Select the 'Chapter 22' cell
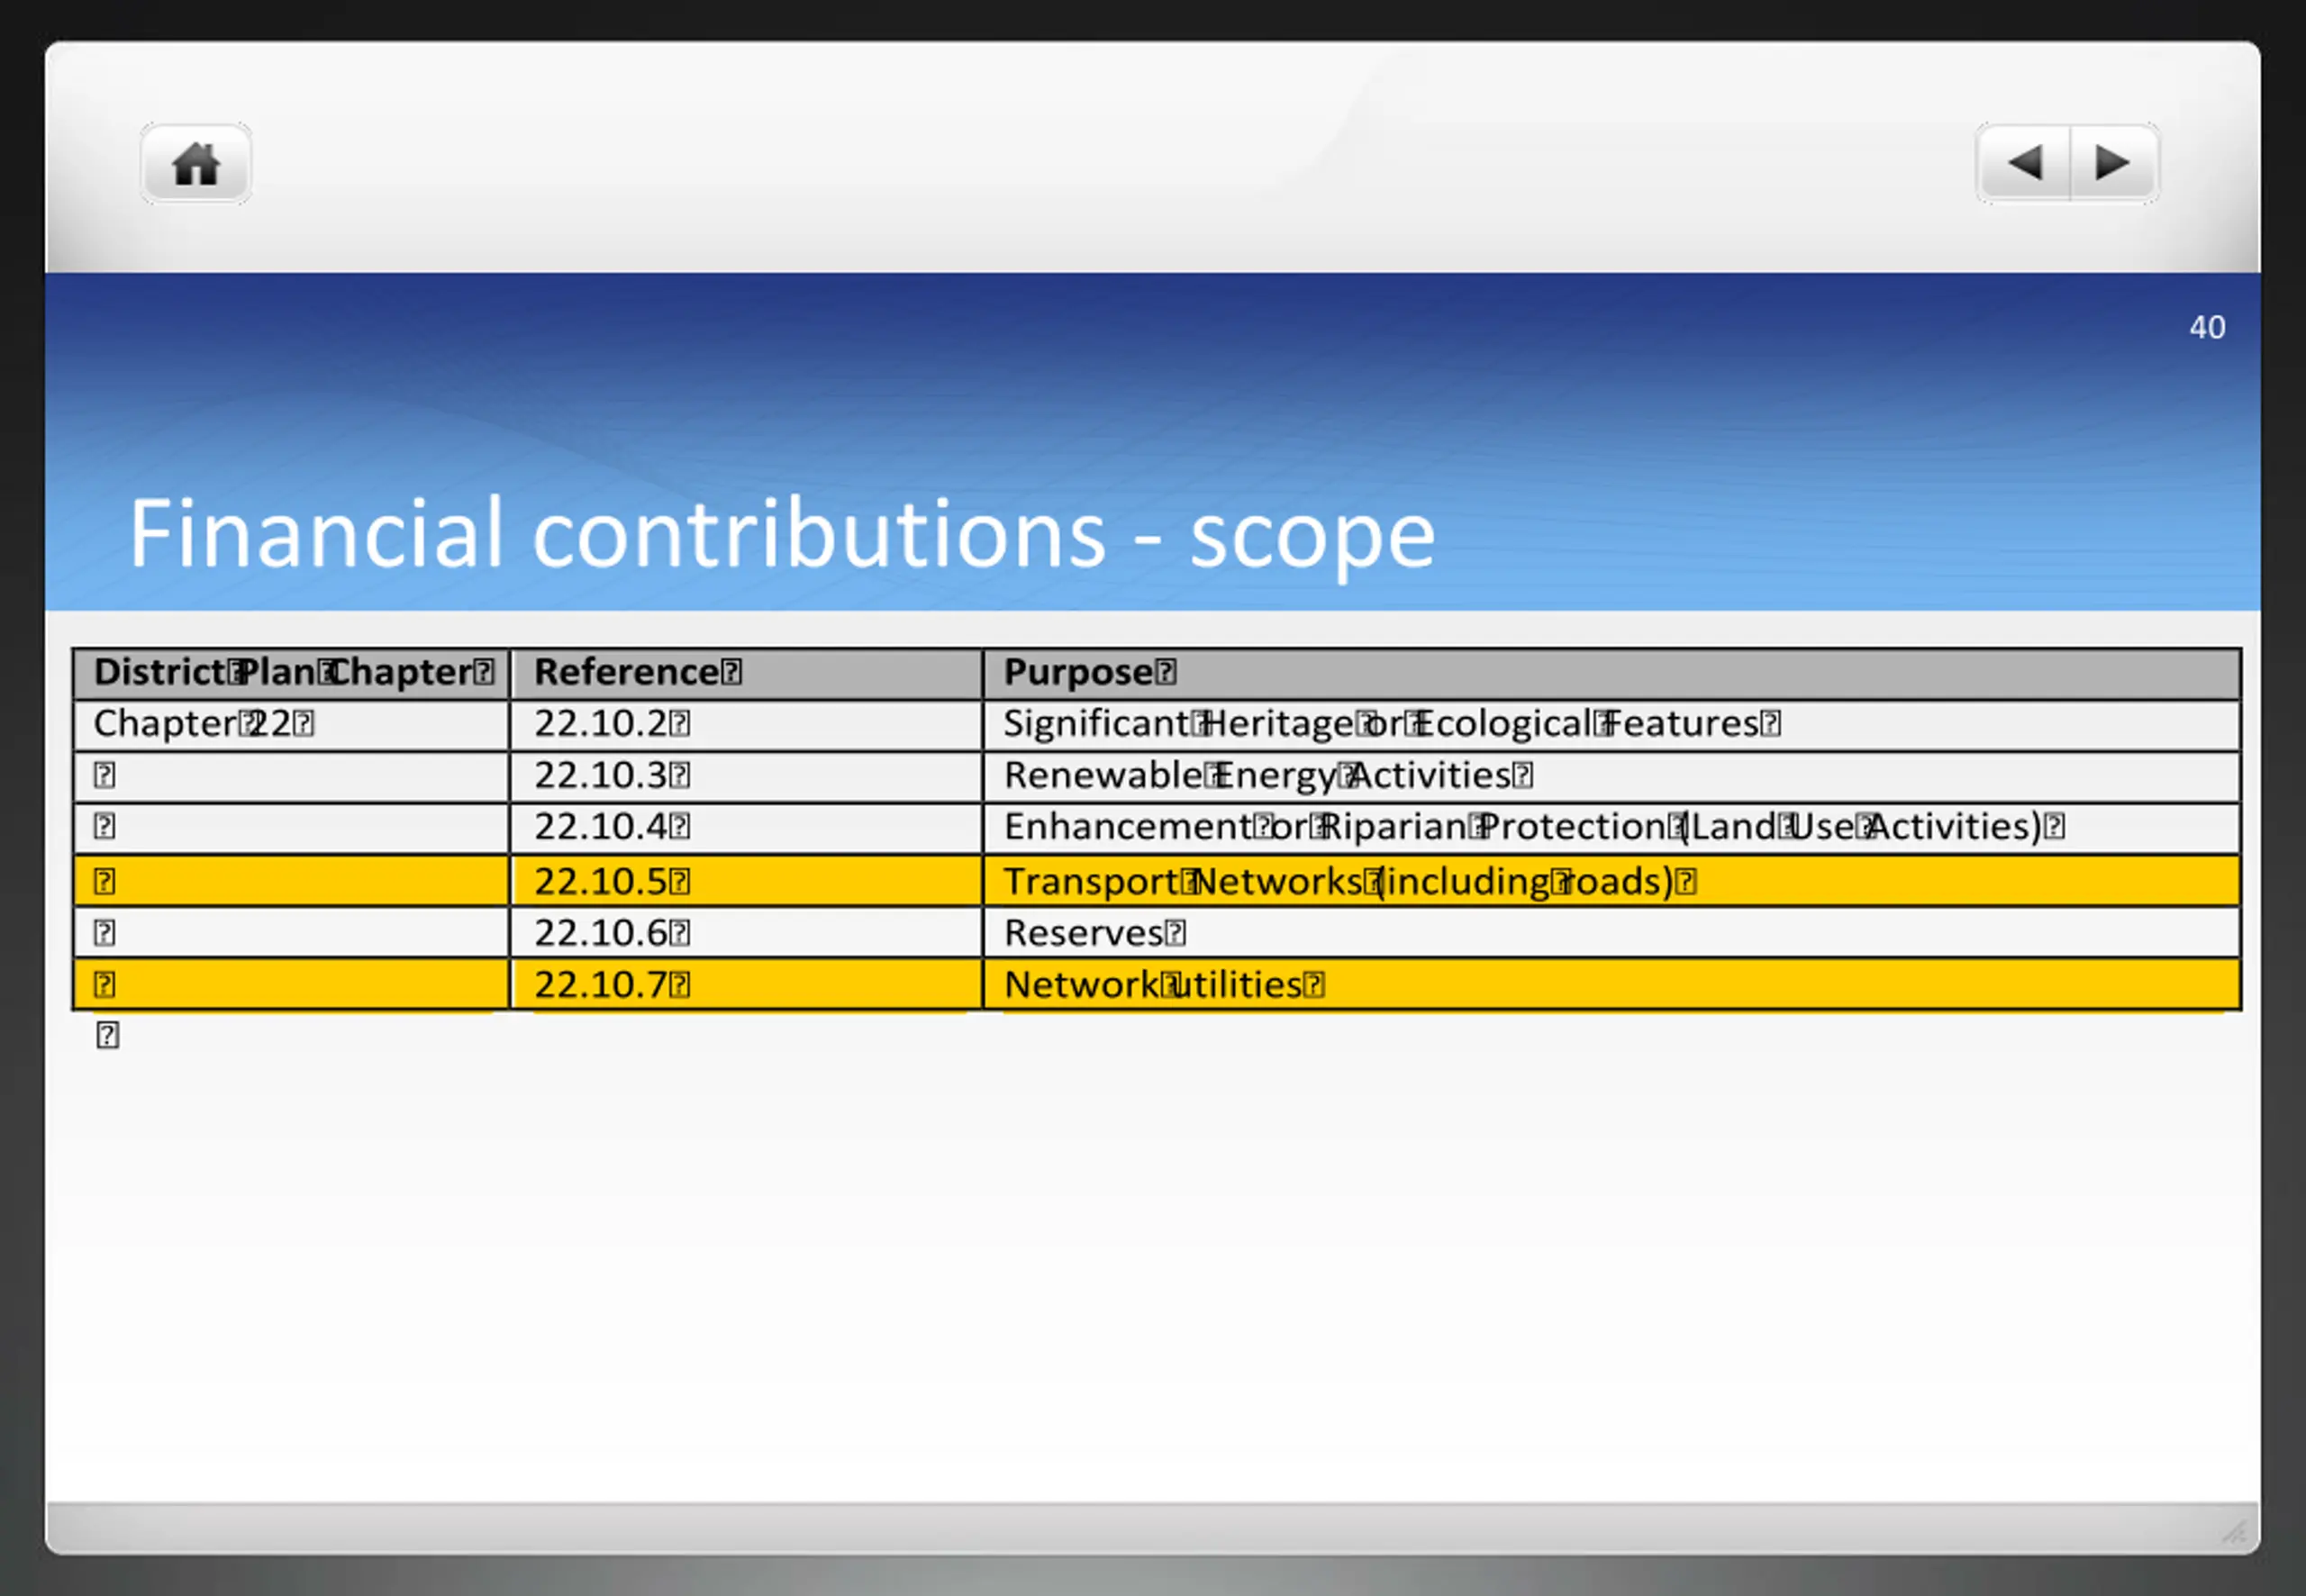 [x=203, y=723]
